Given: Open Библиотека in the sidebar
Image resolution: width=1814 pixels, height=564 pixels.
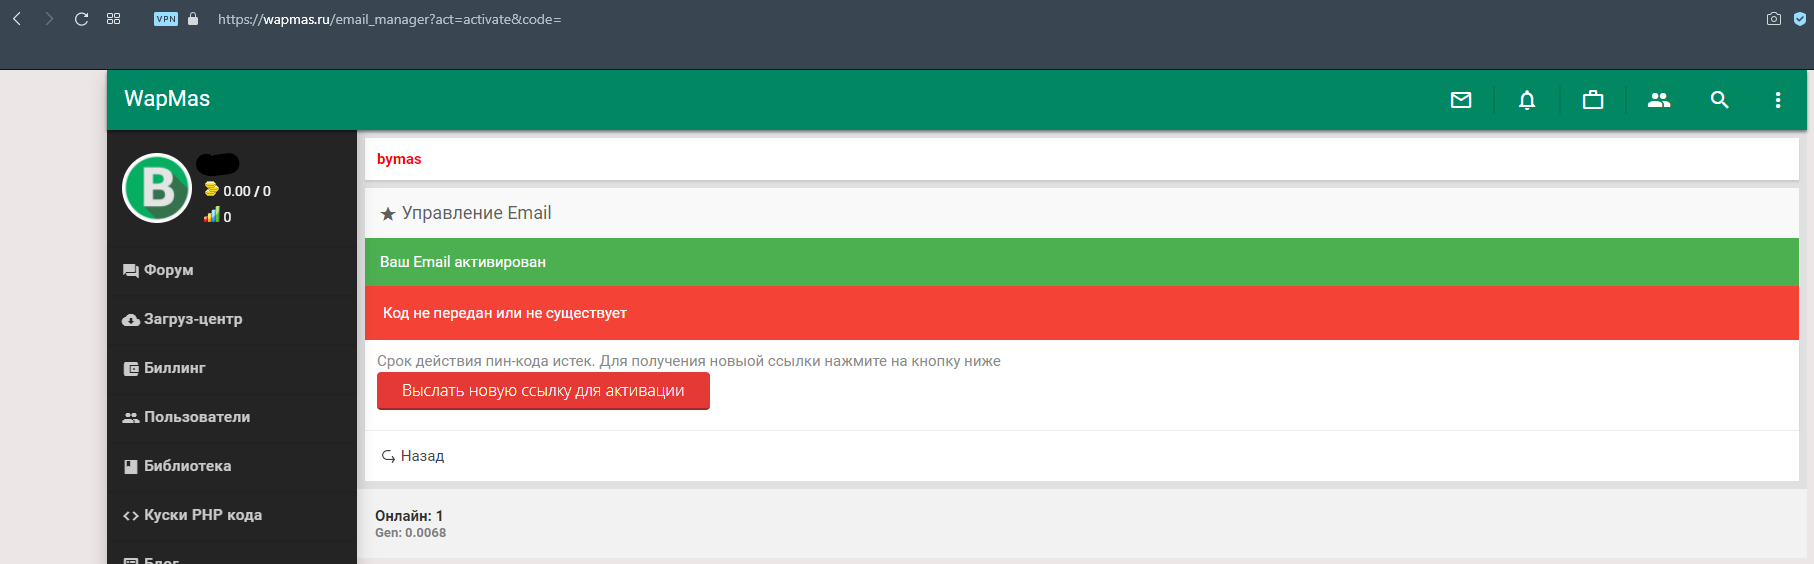Looking at the screenshot, I should (187, 466).
